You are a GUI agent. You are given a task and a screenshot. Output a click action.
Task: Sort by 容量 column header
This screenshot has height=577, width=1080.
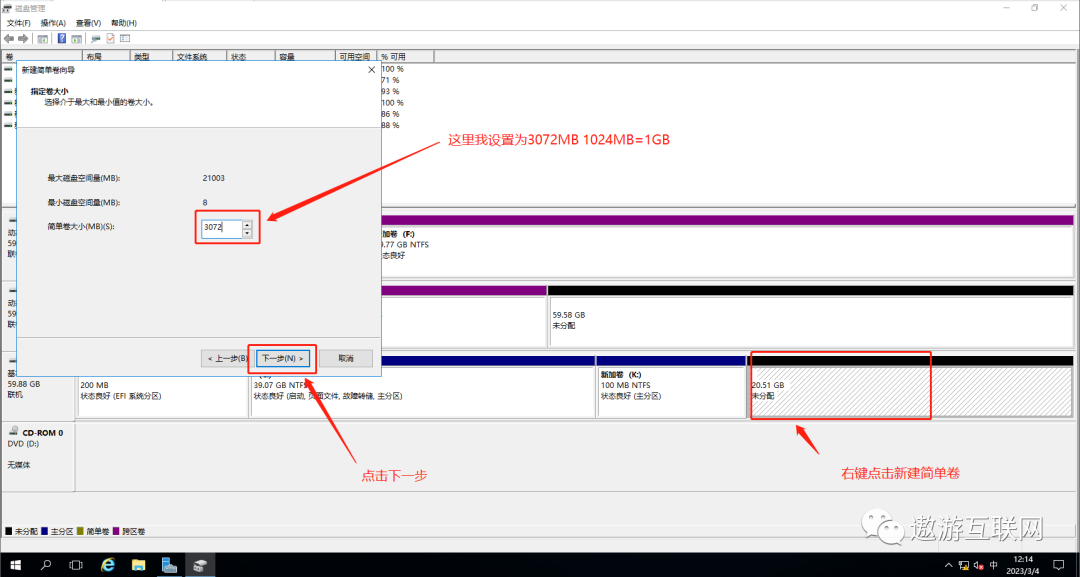[305, 56]
